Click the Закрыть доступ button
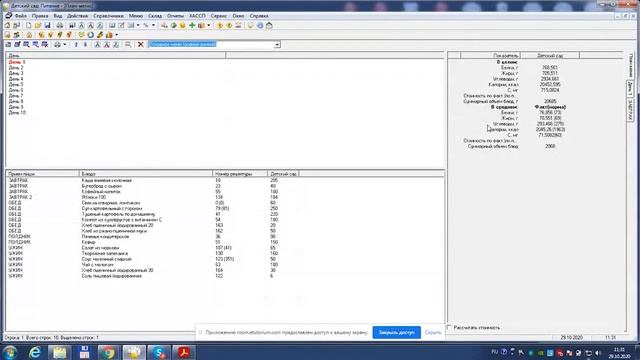The width and height of the screenshot is (640, 360). 396,332
